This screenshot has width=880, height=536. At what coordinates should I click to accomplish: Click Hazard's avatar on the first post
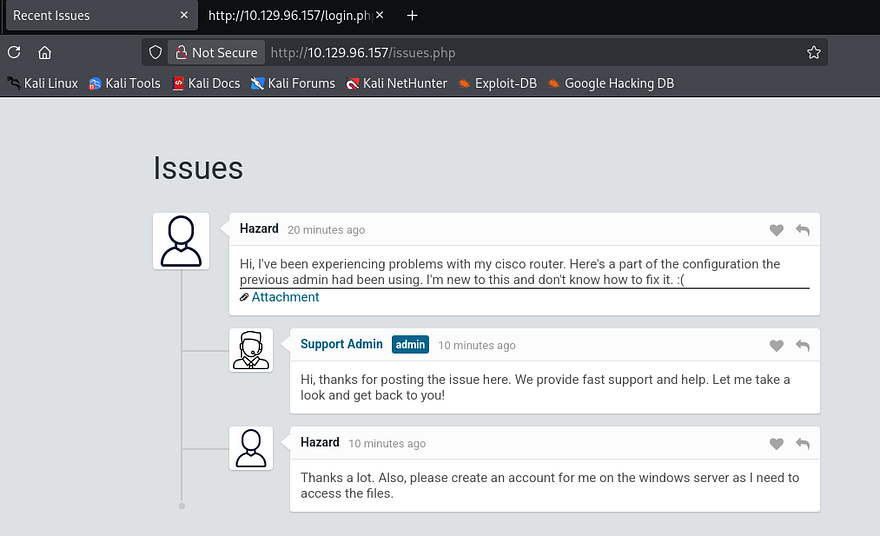click(x=181, y=241)
